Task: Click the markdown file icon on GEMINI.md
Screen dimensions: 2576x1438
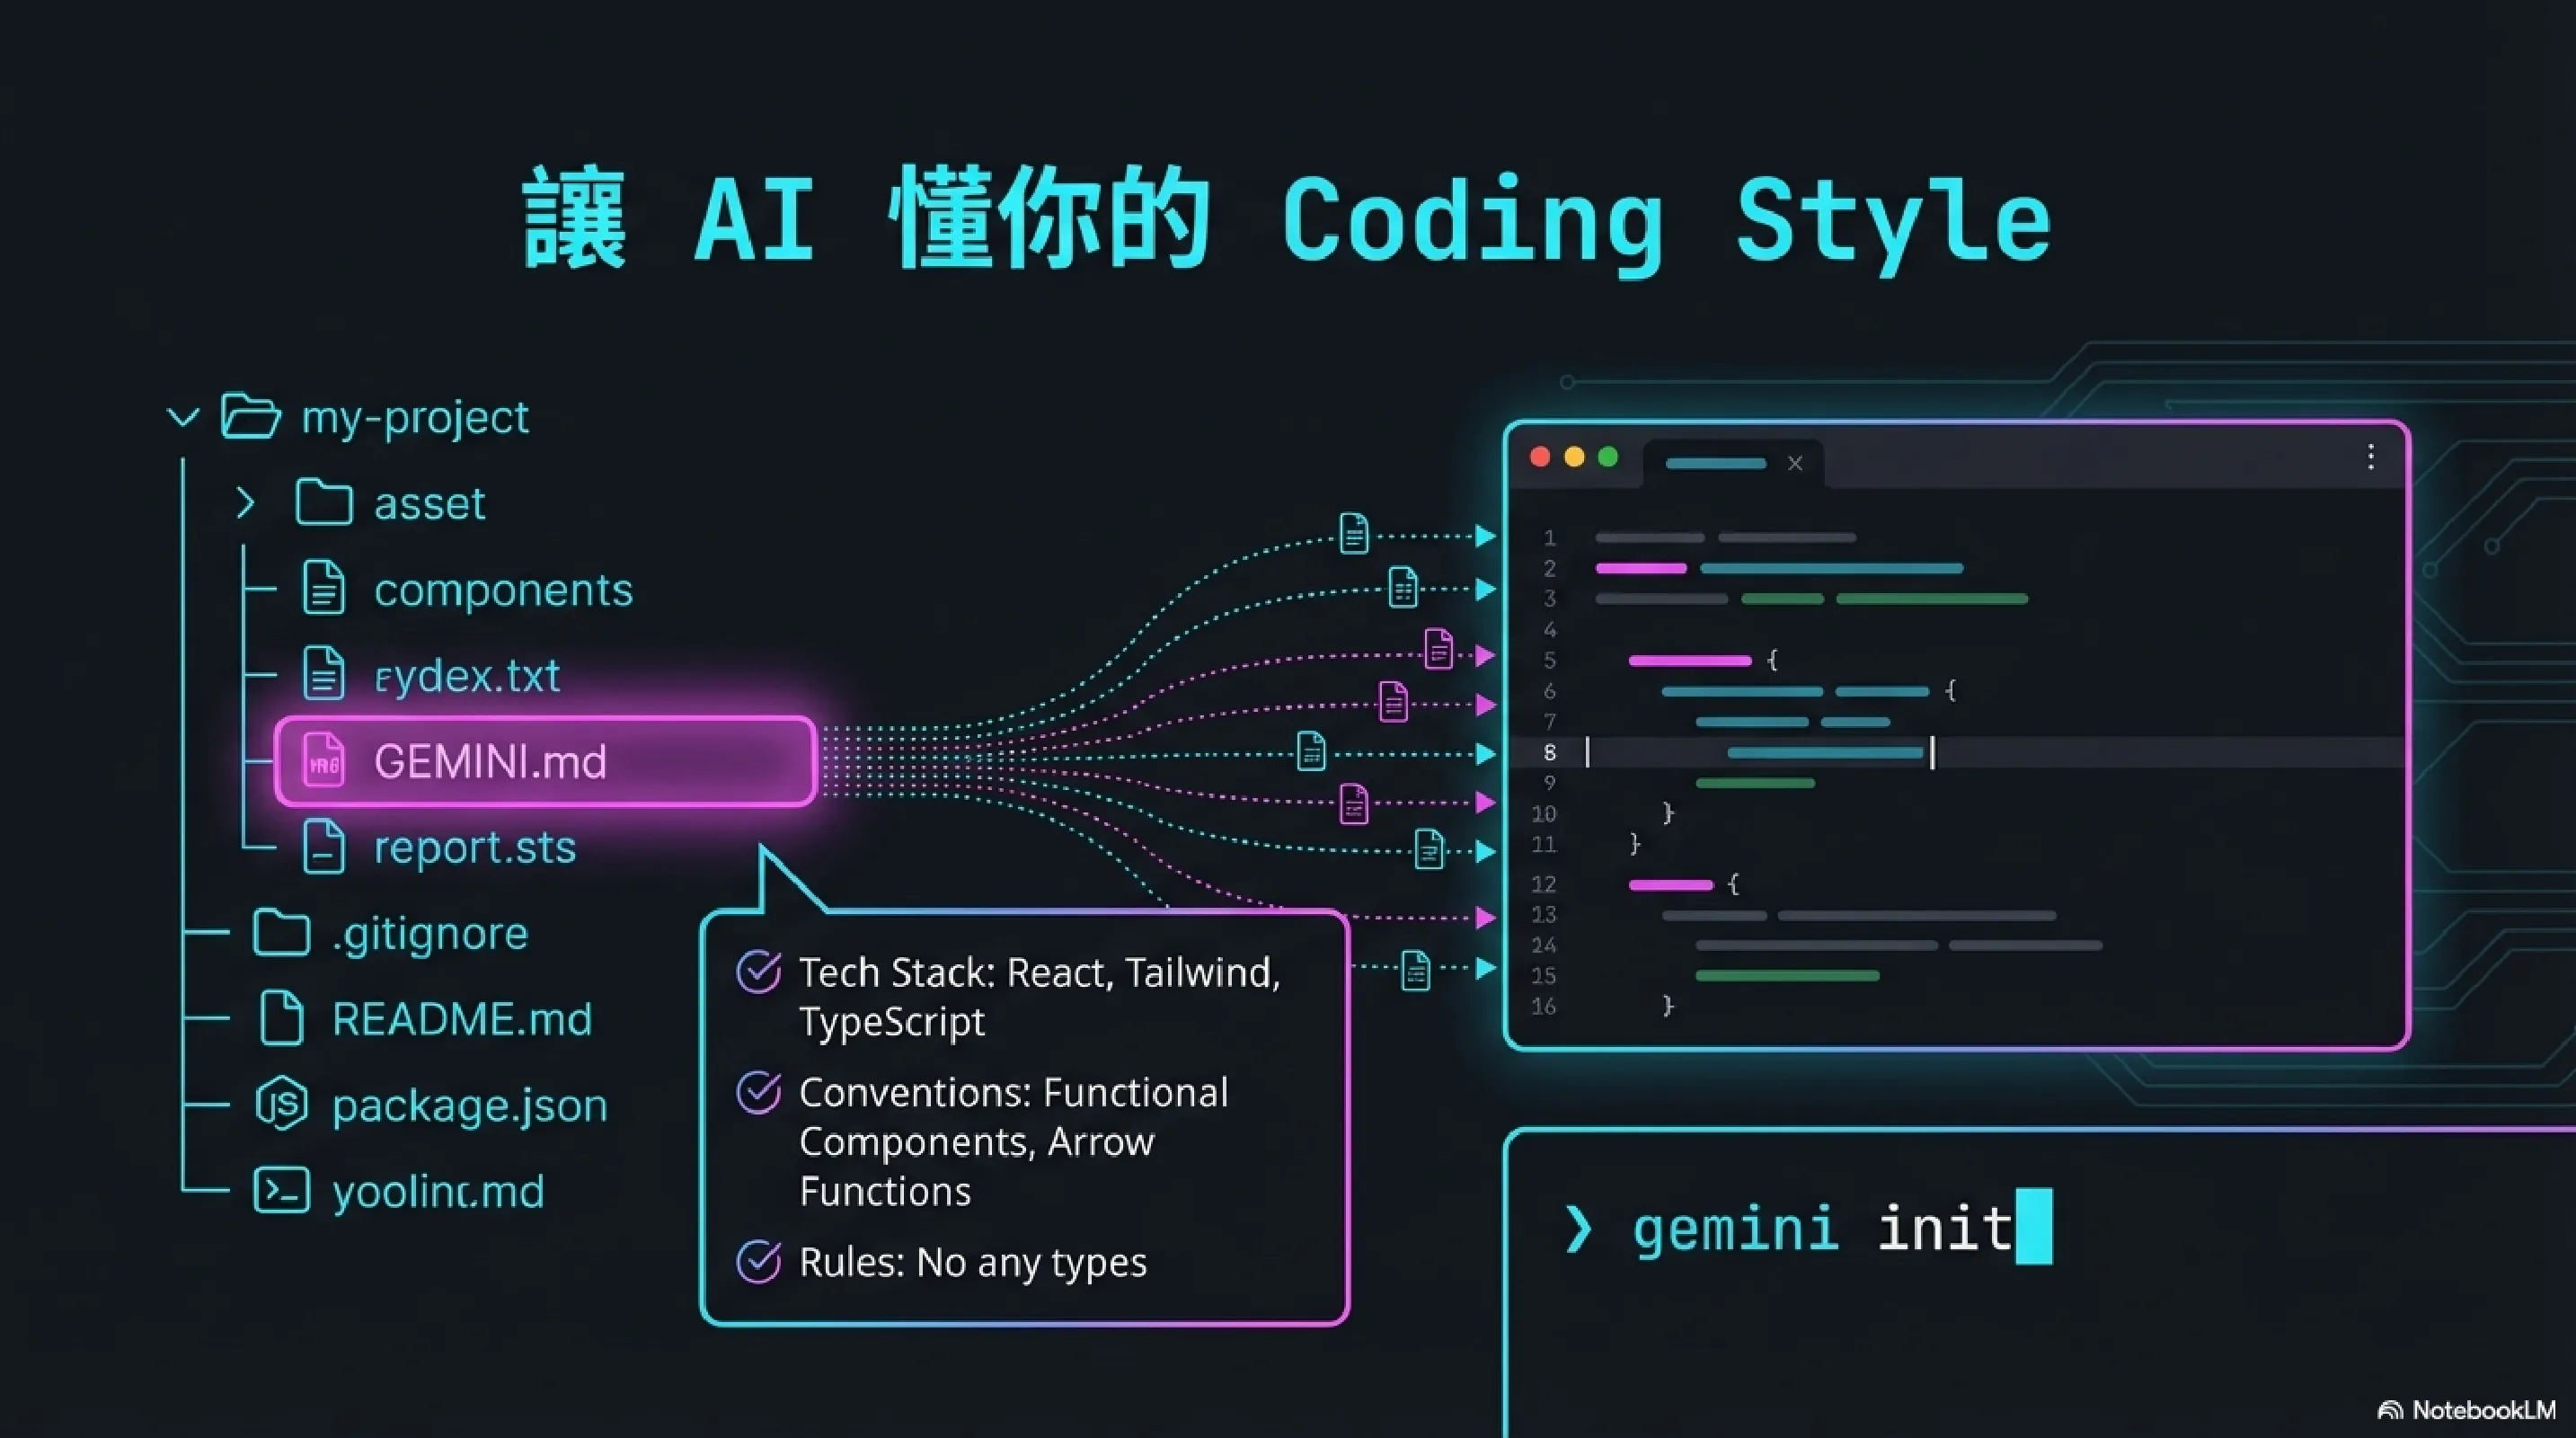Action: (323, 761)
